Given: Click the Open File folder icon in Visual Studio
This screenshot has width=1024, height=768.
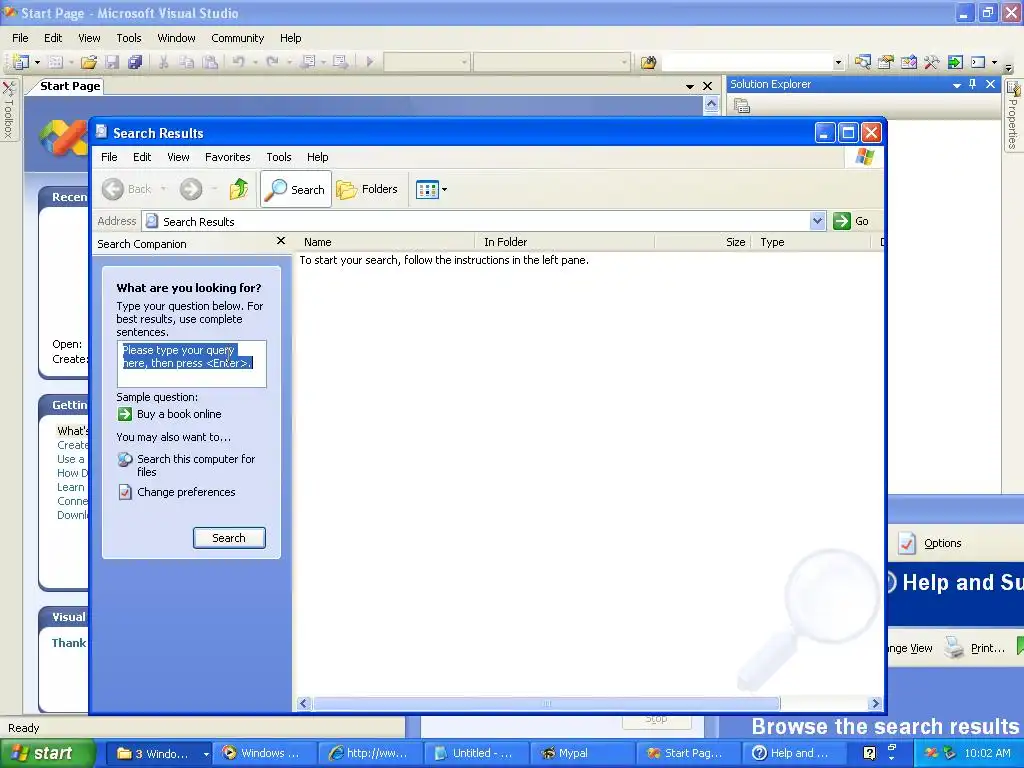Looking at the screenshot, I should click(89, 62).
